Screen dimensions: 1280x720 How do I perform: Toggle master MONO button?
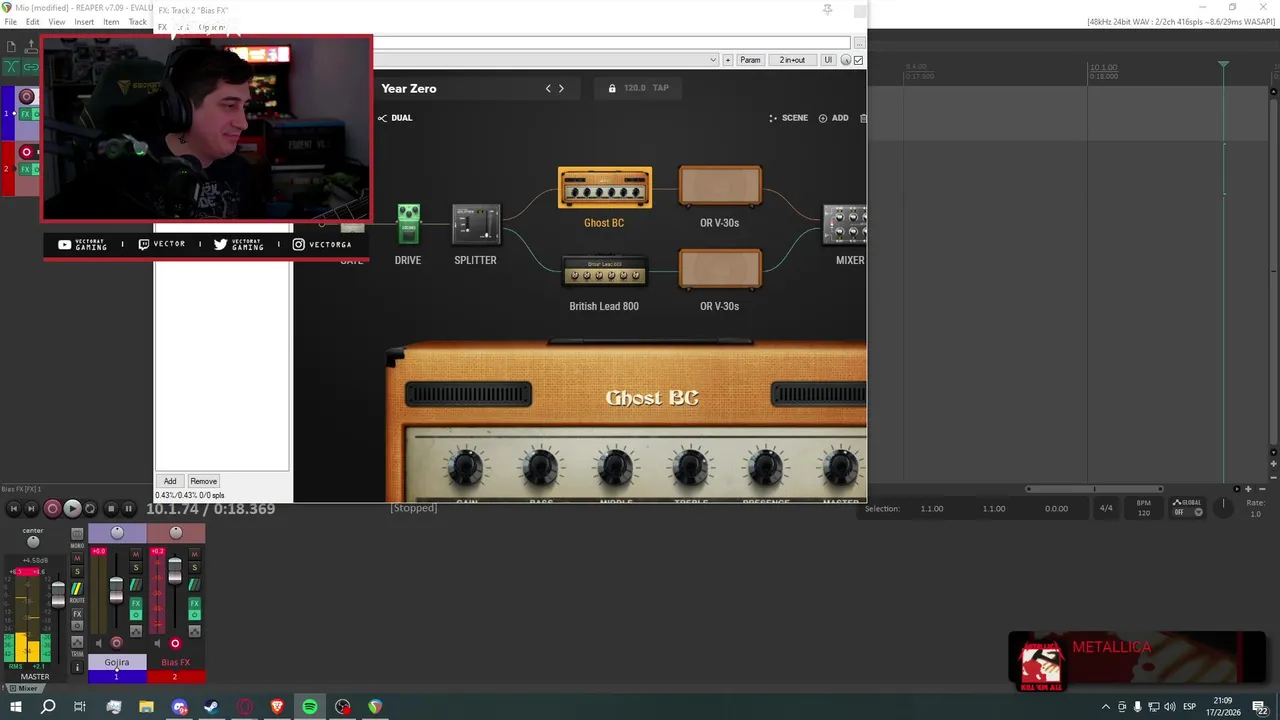click(77, 534)
